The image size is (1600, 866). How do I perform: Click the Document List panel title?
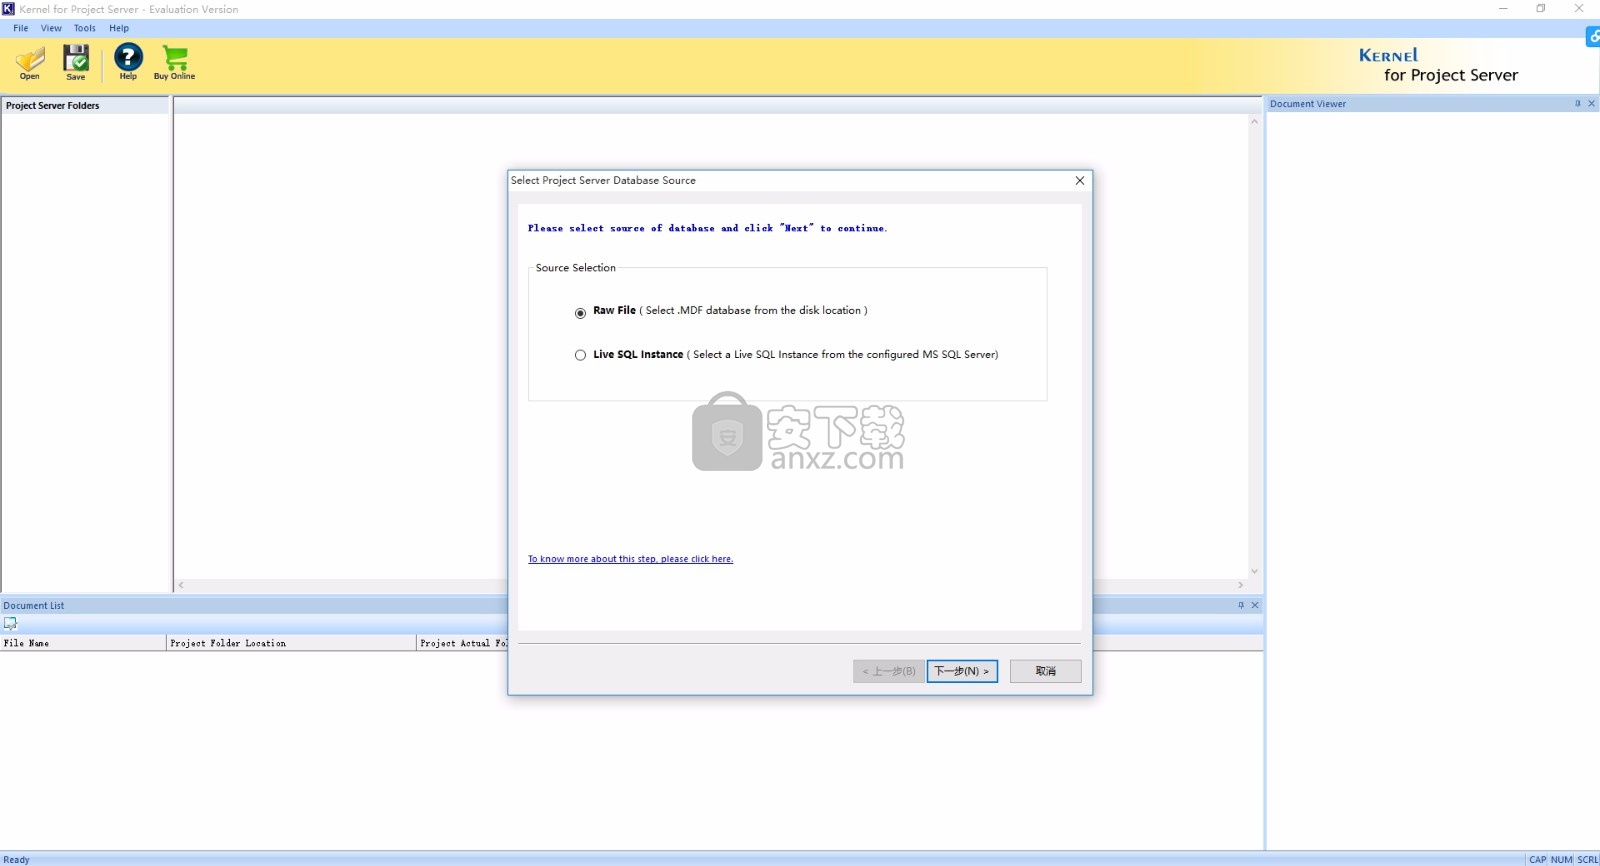coord(34,605)
